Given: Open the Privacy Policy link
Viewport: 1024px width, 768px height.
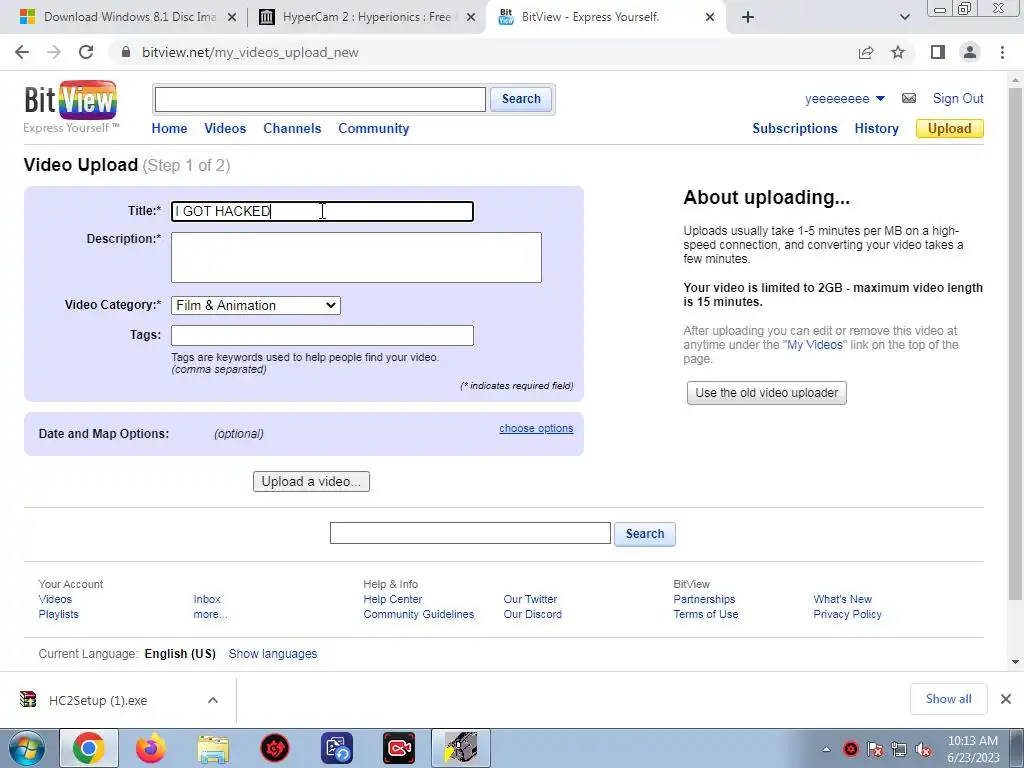Looking at the screenshot, I should 848,614.
